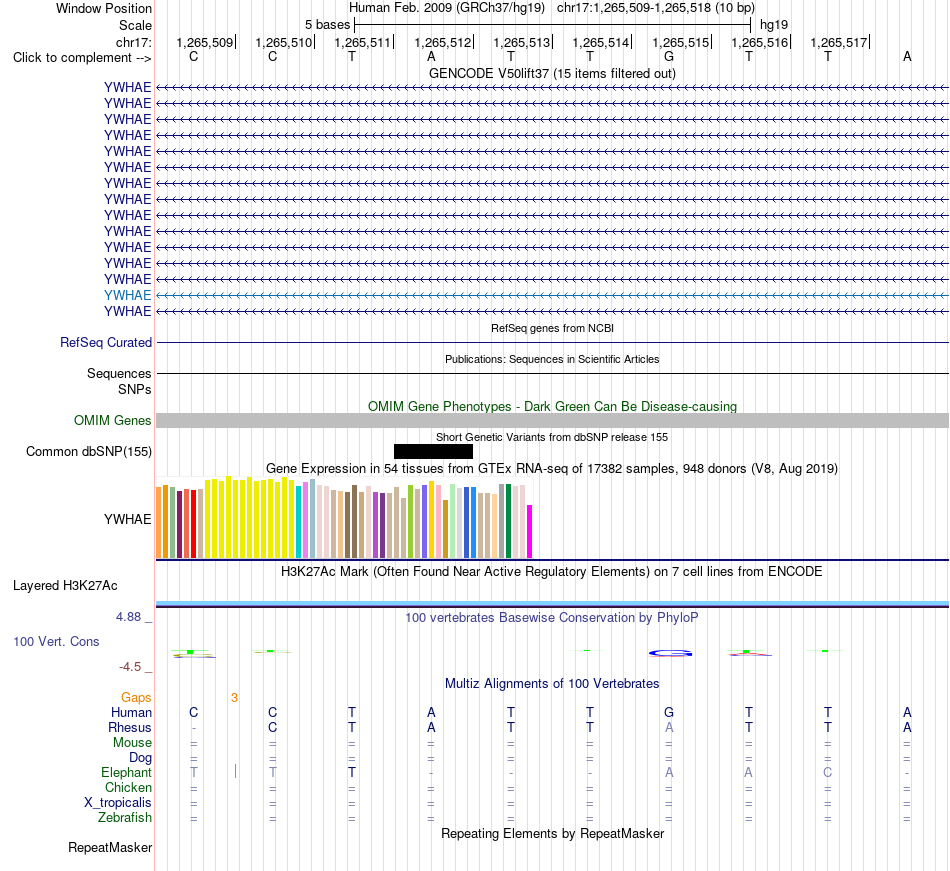Click the Layered H3K27Ac track label
This screenshot has width=950, height=871.
(x=65, y=586)
